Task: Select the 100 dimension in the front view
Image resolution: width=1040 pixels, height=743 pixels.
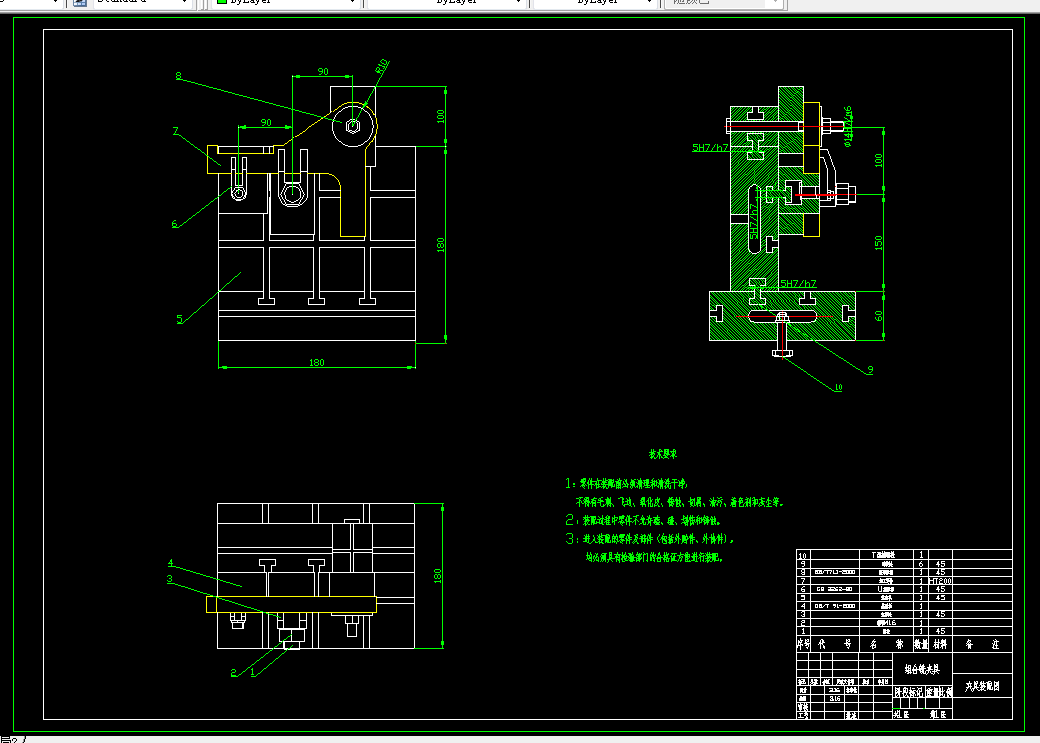Action: click(x=440, y=116)
